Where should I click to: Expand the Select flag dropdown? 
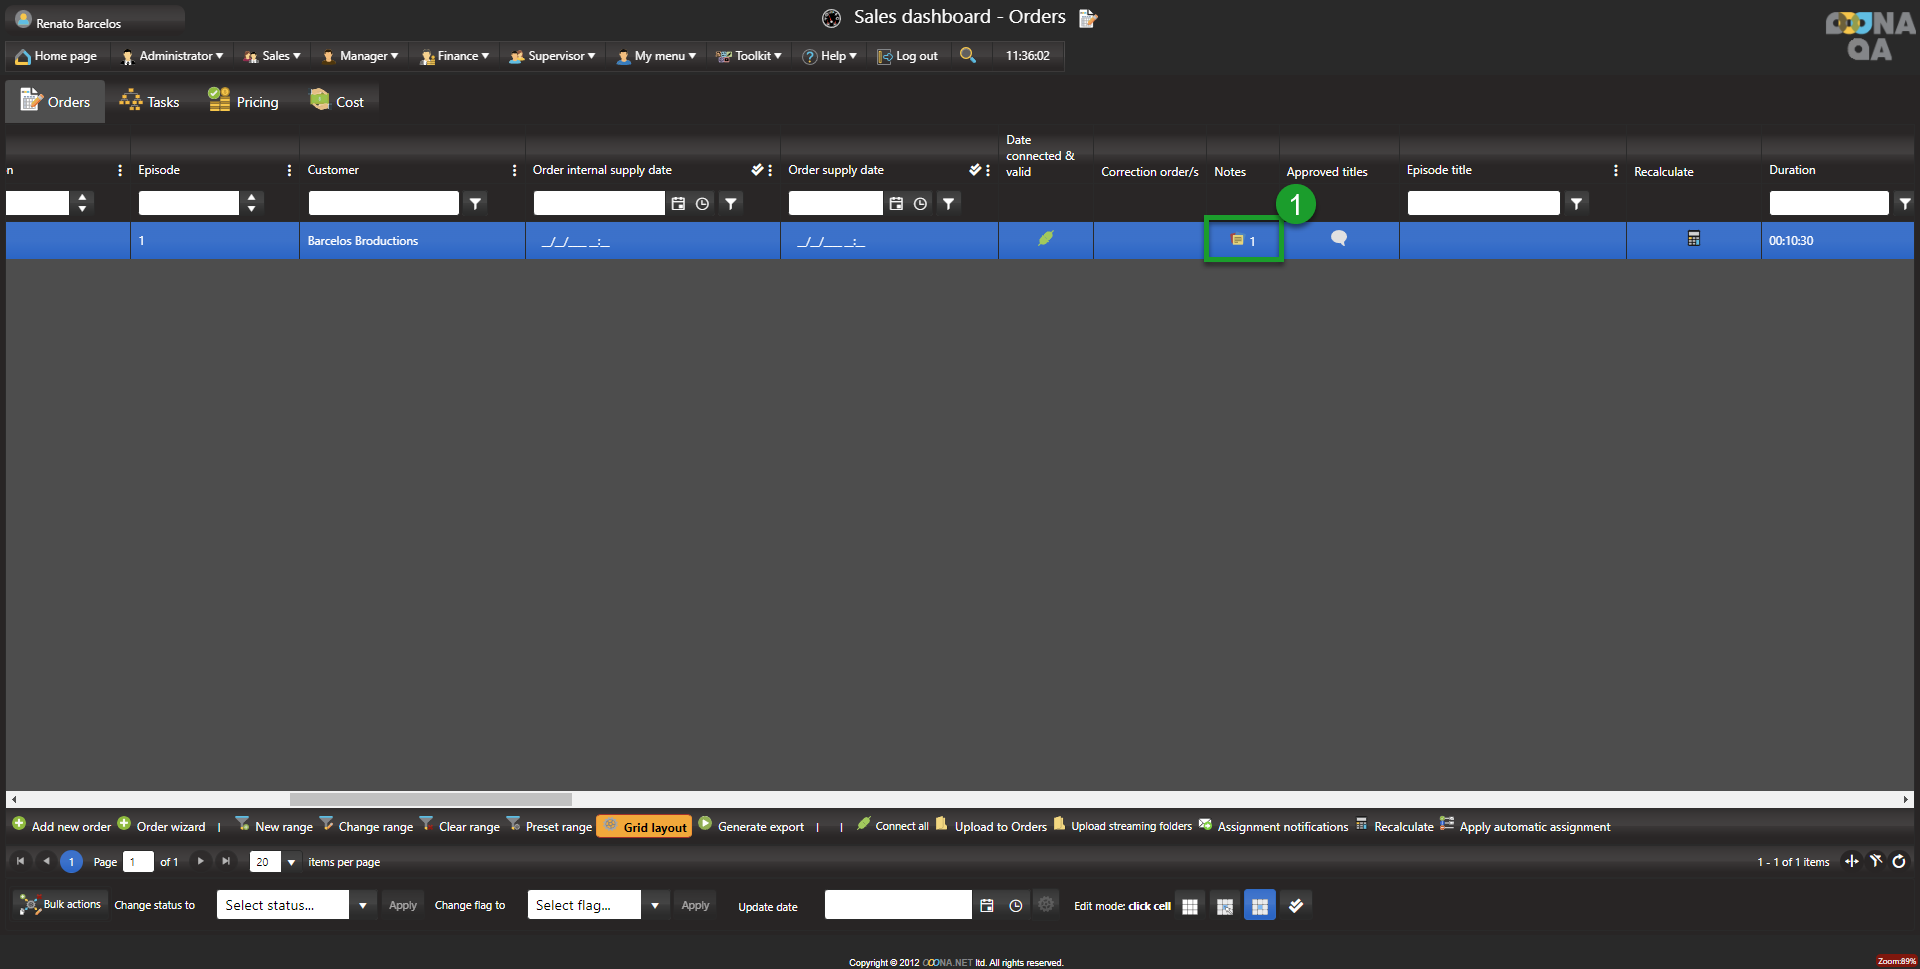point(655,906)
